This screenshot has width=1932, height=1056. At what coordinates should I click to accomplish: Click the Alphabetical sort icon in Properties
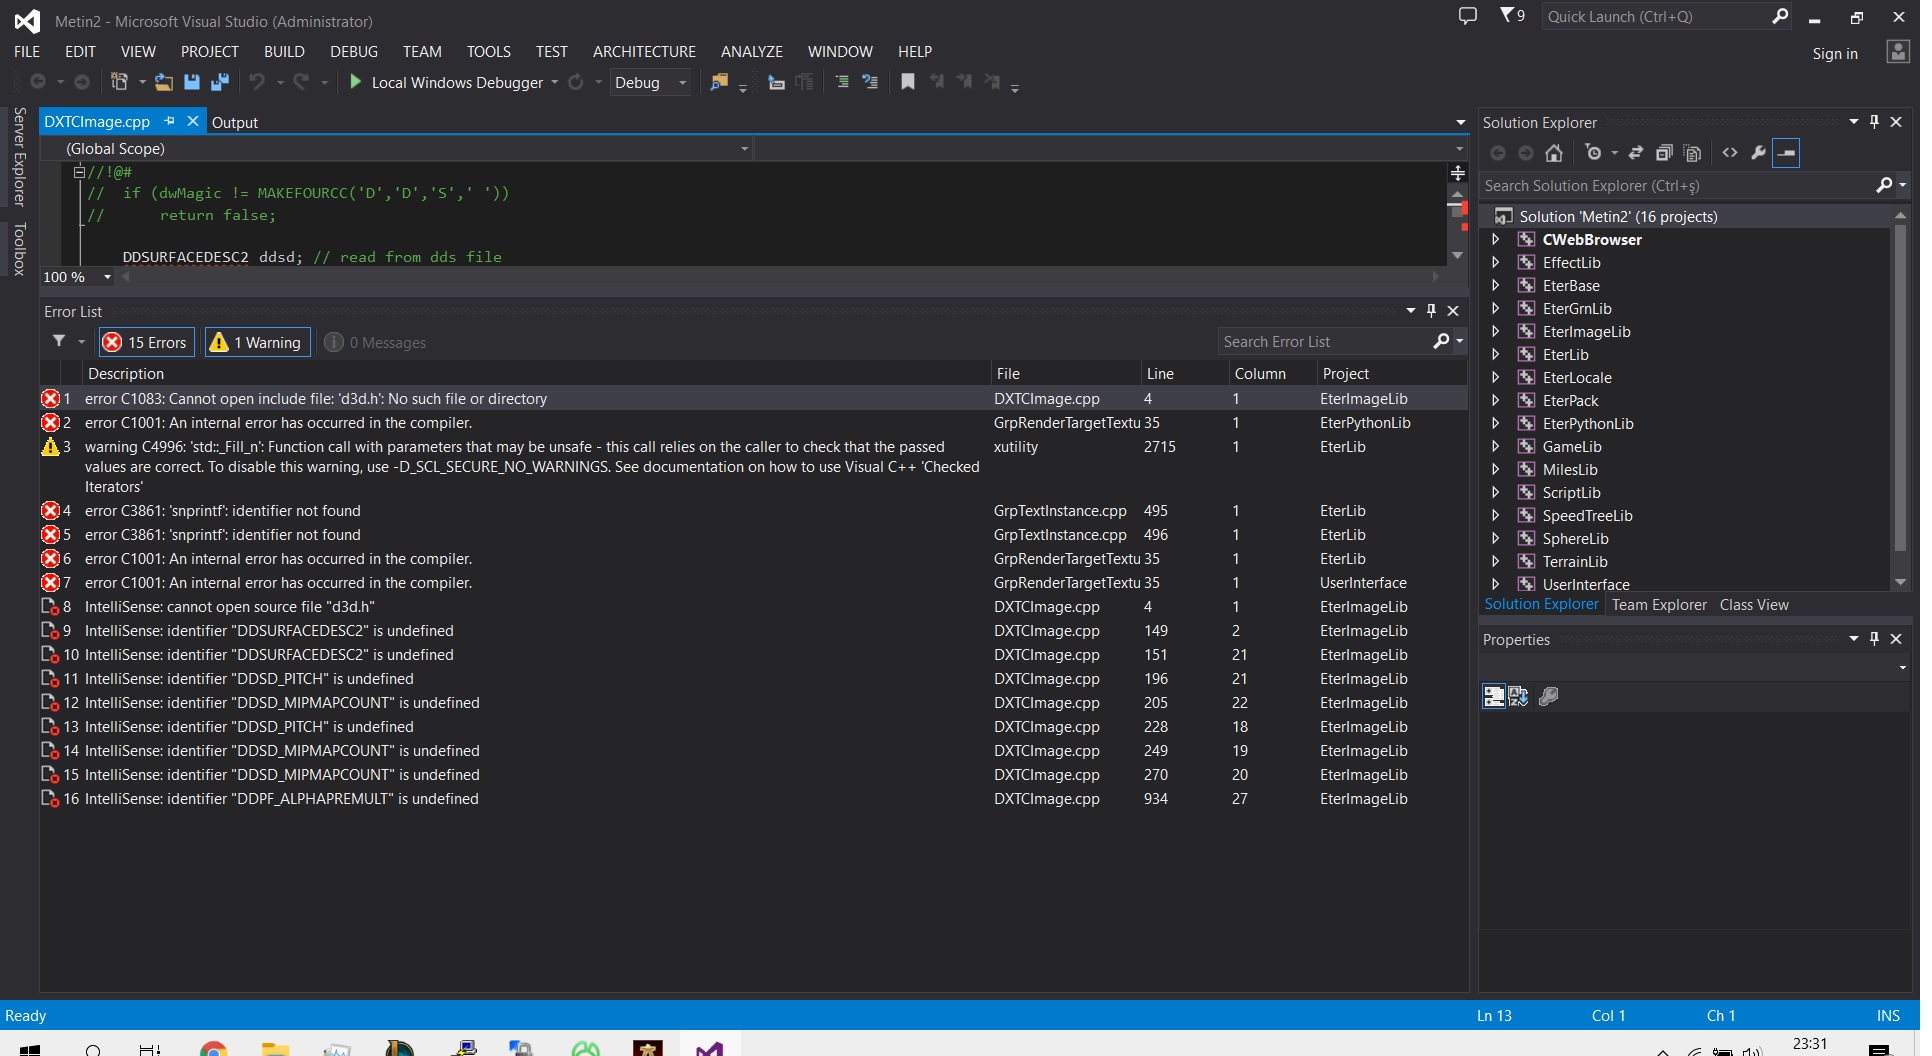[1518, 696]
